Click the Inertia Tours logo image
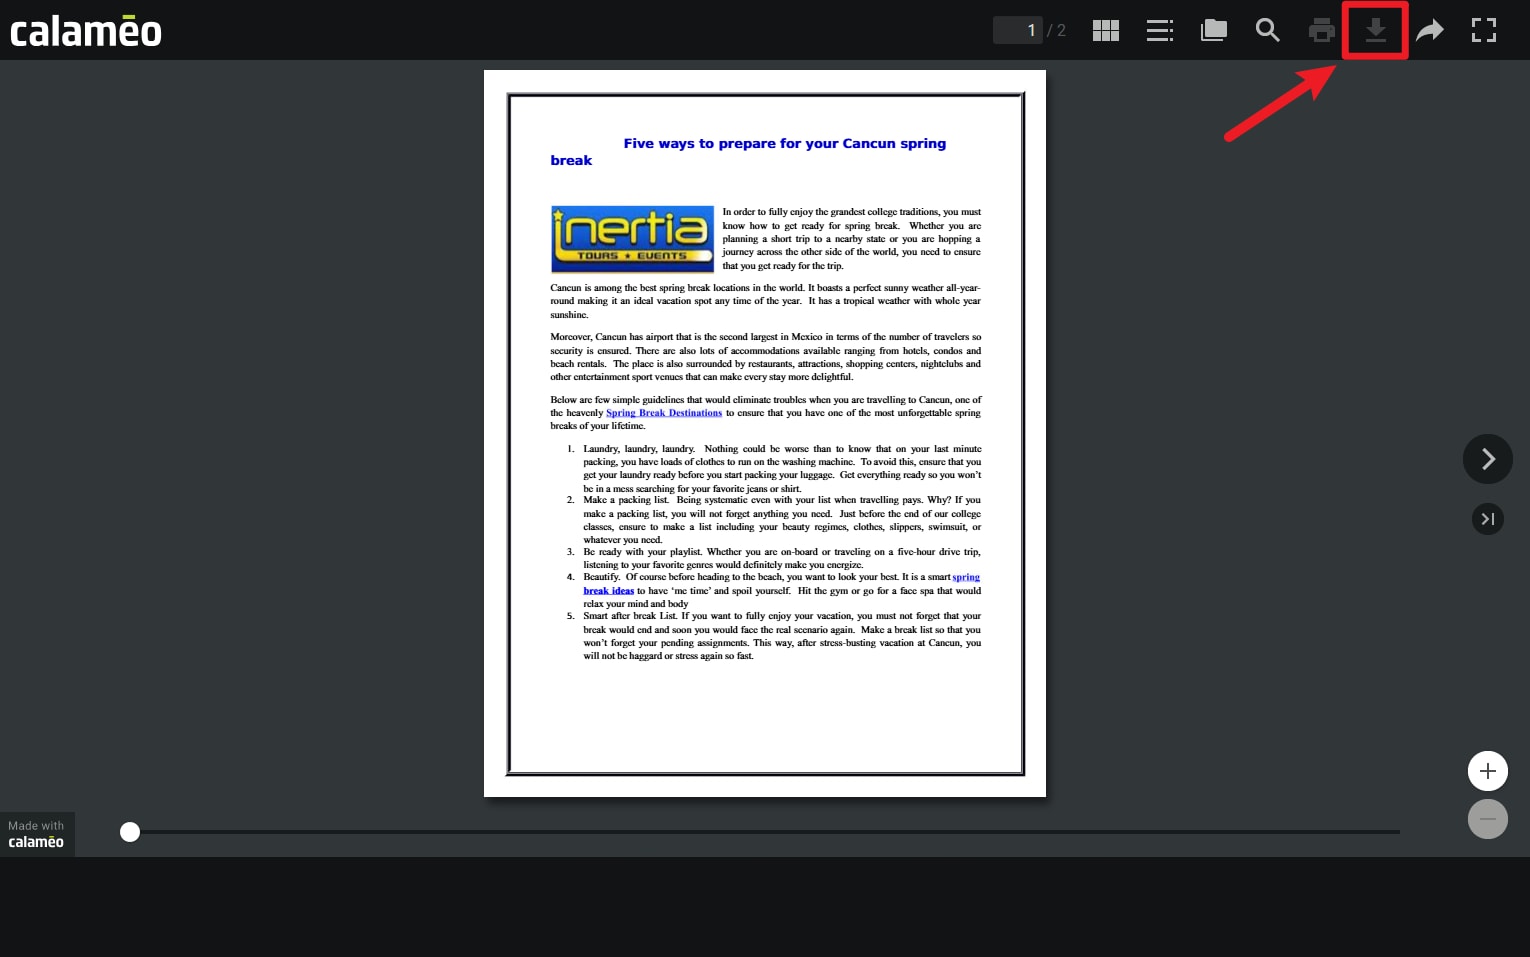Viewport: 1530px width, 957px height. tap(632, 239)
